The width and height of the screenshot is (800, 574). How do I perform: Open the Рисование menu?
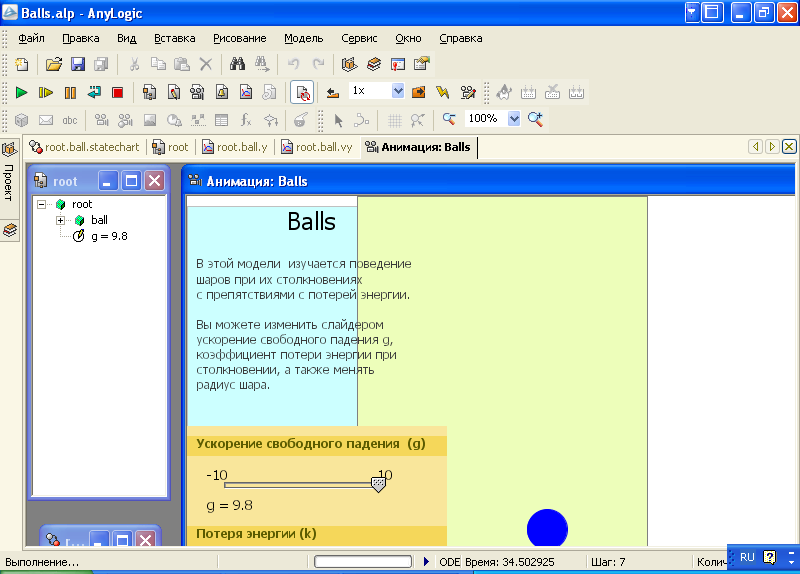click(240, 38)
